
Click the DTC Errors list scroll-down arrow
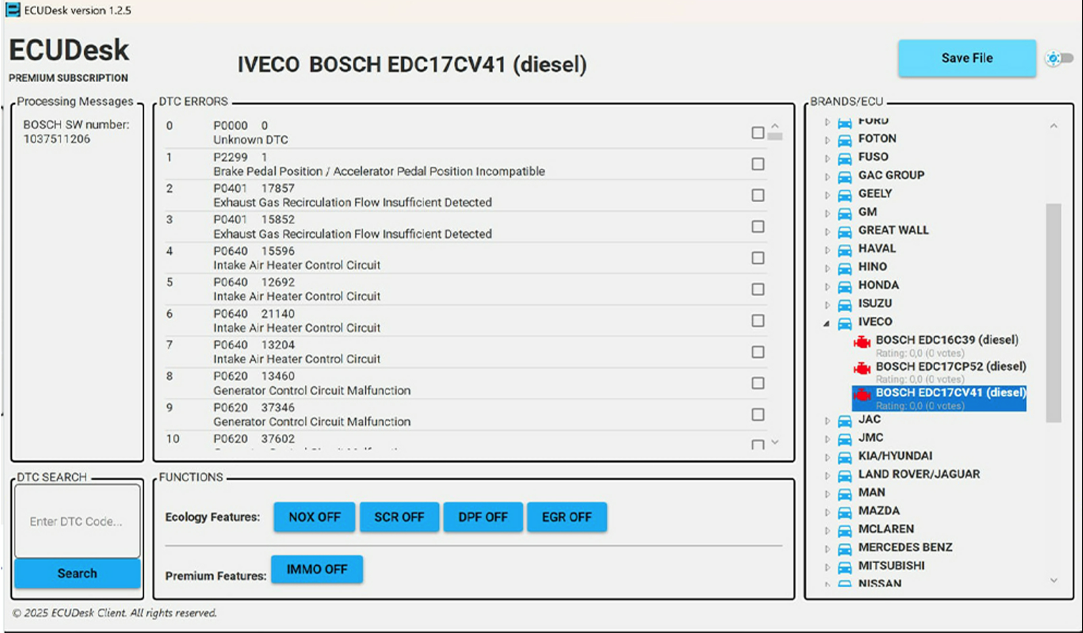[775, 442]
